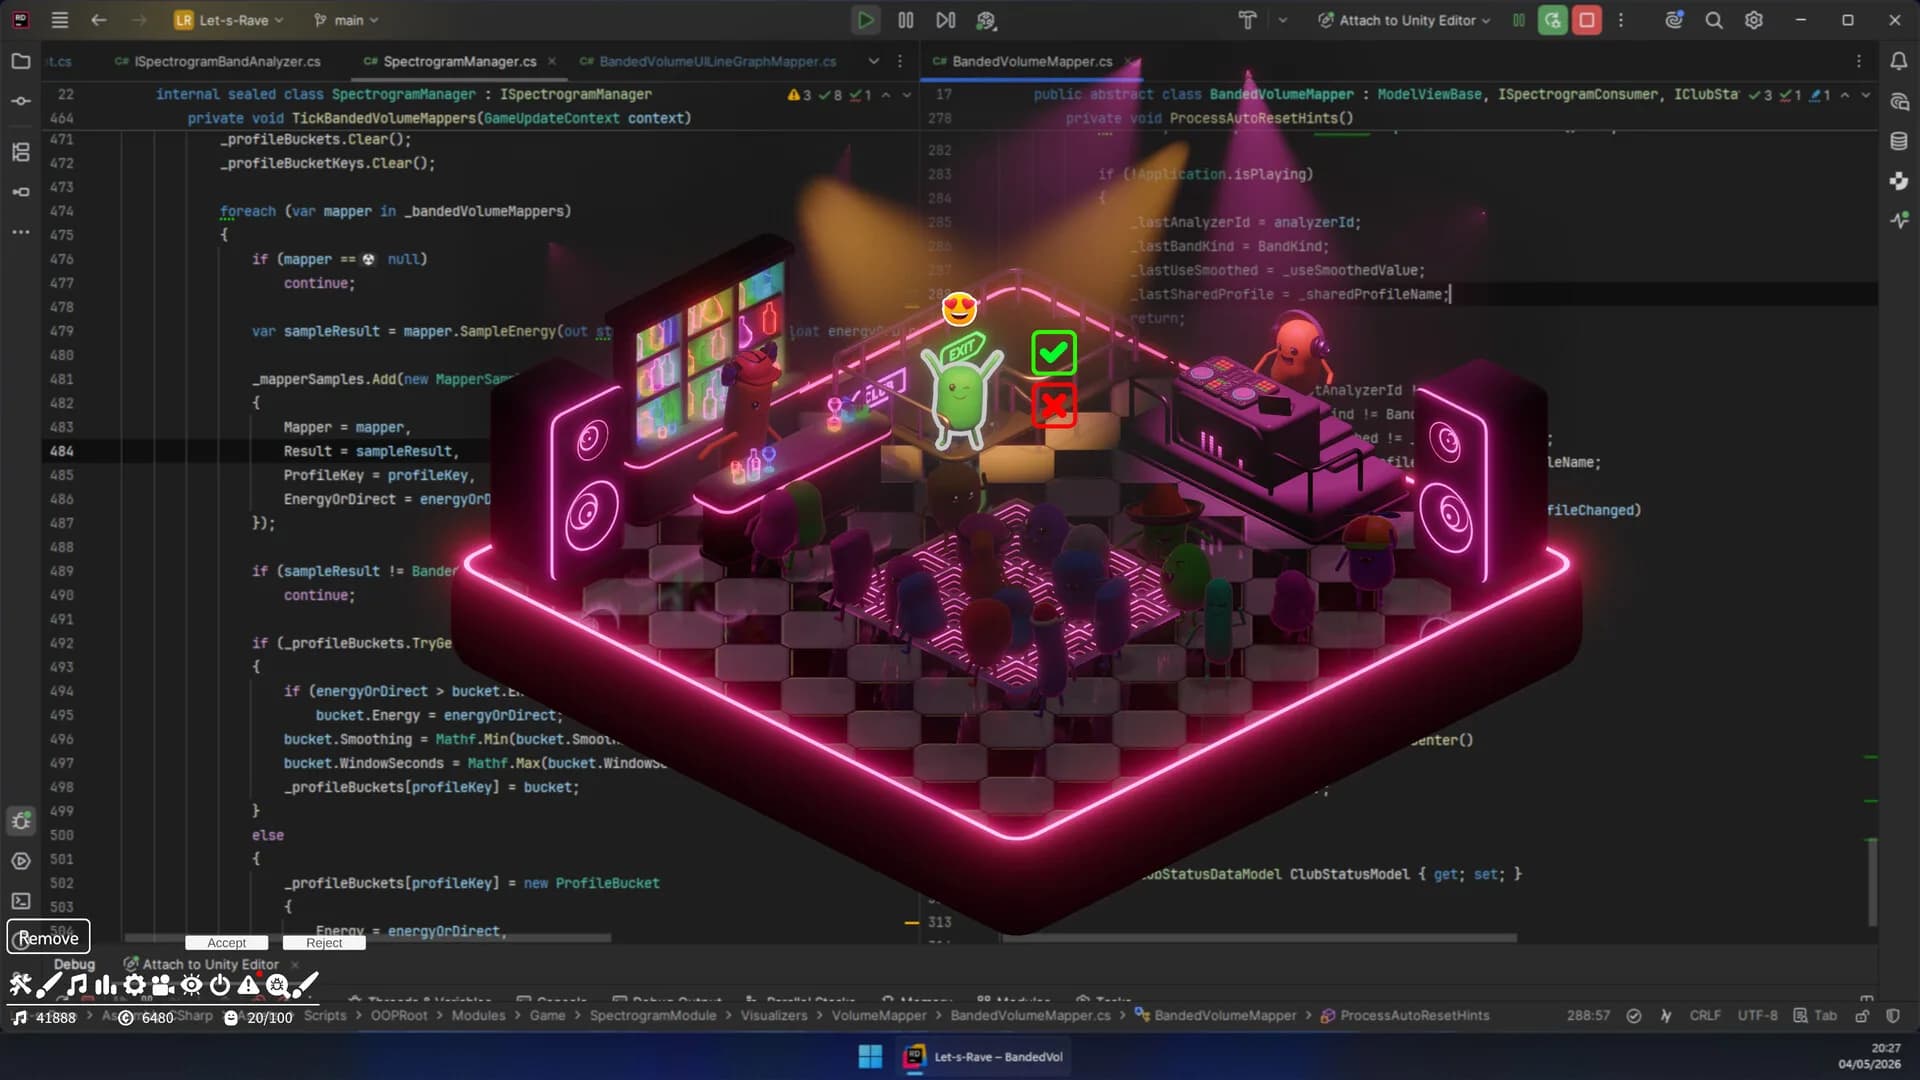Close the SpectrogramManager.cs tab
This screenshot has height=1080, width=1920.
[552, 61]
